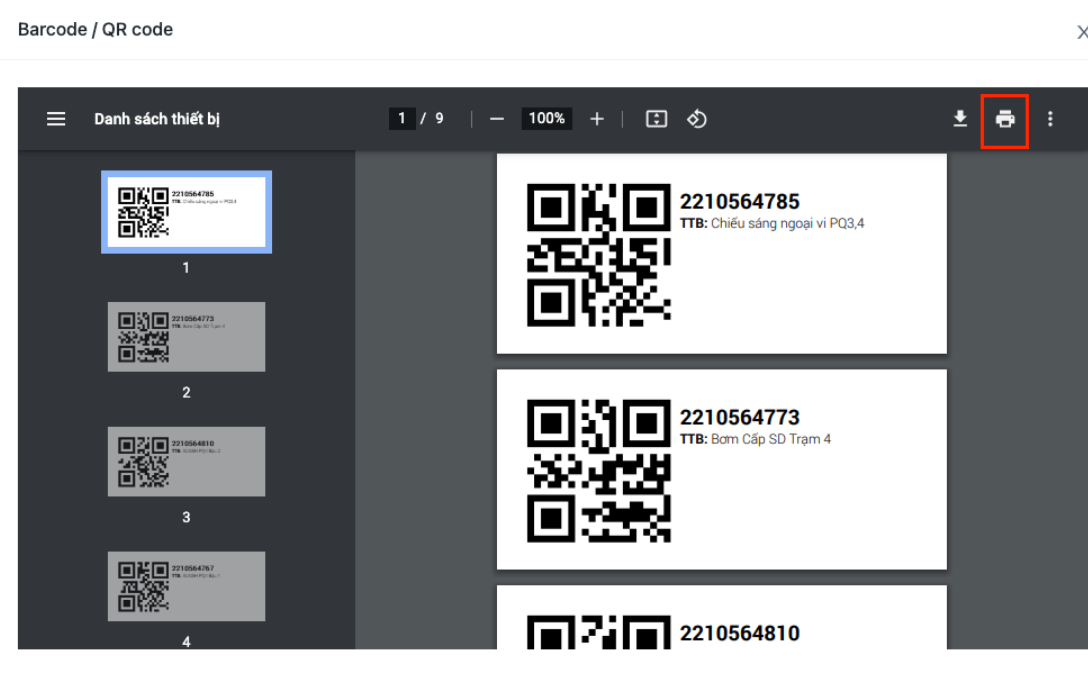This screenshot has height=675, width=1088.
Task: Click the page number input field
Action: tap(402, 119)
